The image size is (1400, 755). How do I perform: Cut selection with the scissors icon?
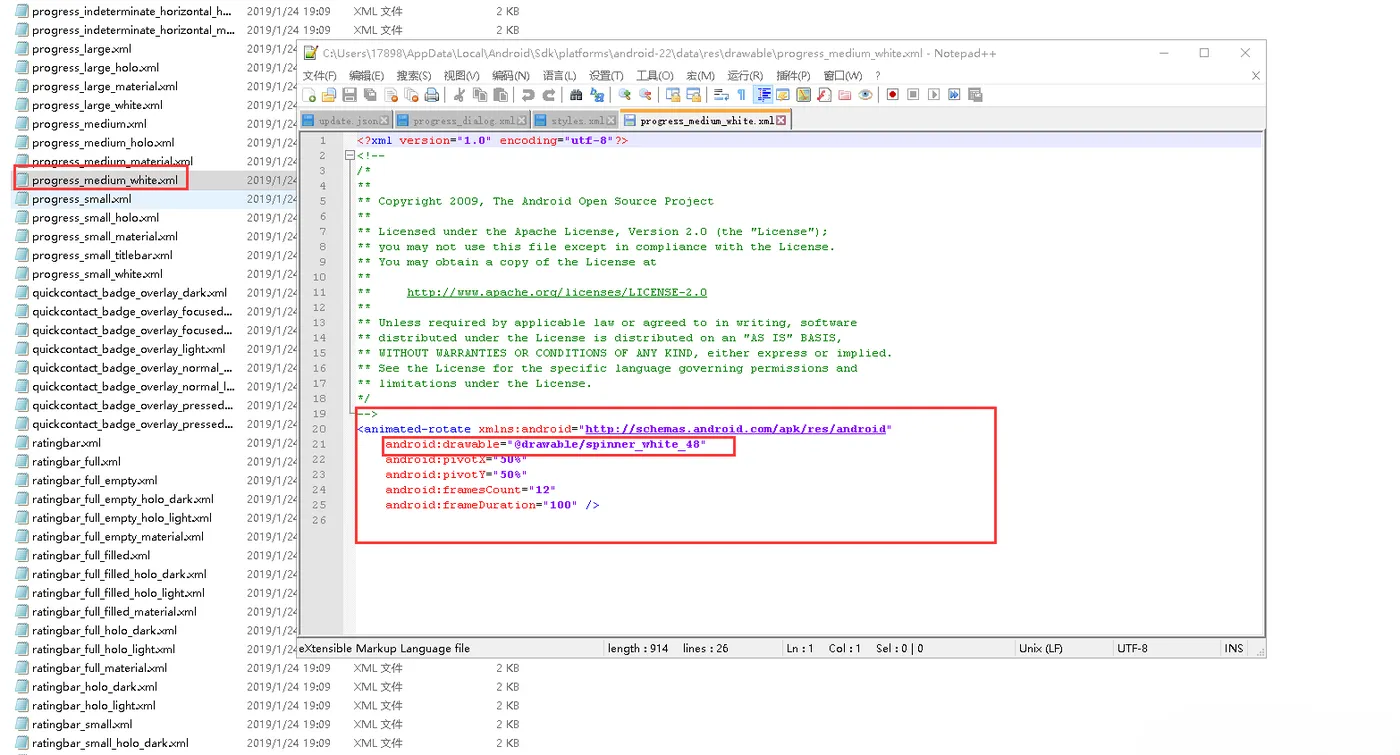459,95
